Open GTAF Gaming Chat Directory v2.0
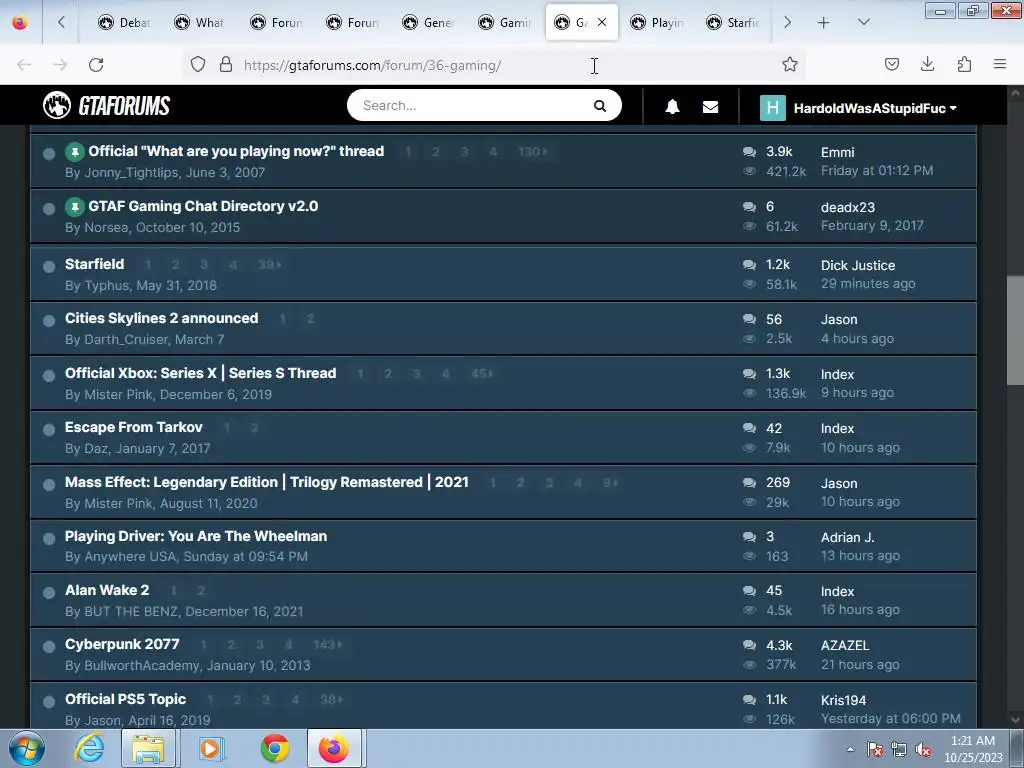The height and width of the screenshot is (768, 1024). point(203,206)
